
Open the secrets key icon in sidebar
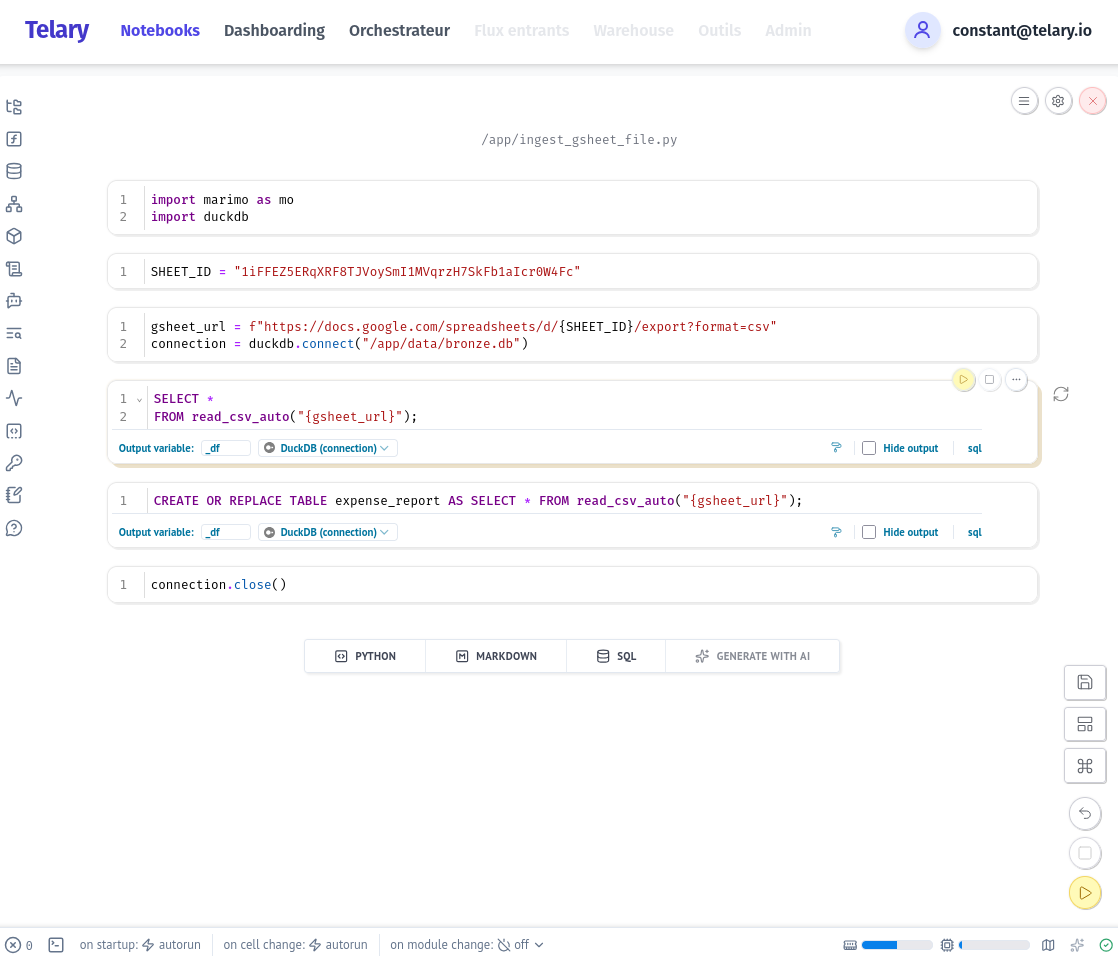click(14, 463)
